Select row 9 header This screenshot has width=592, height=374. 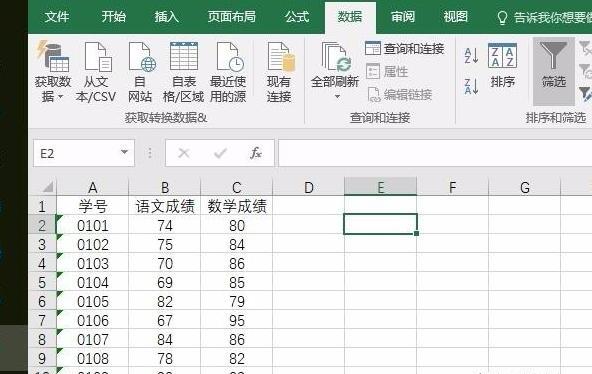(42, 358)
